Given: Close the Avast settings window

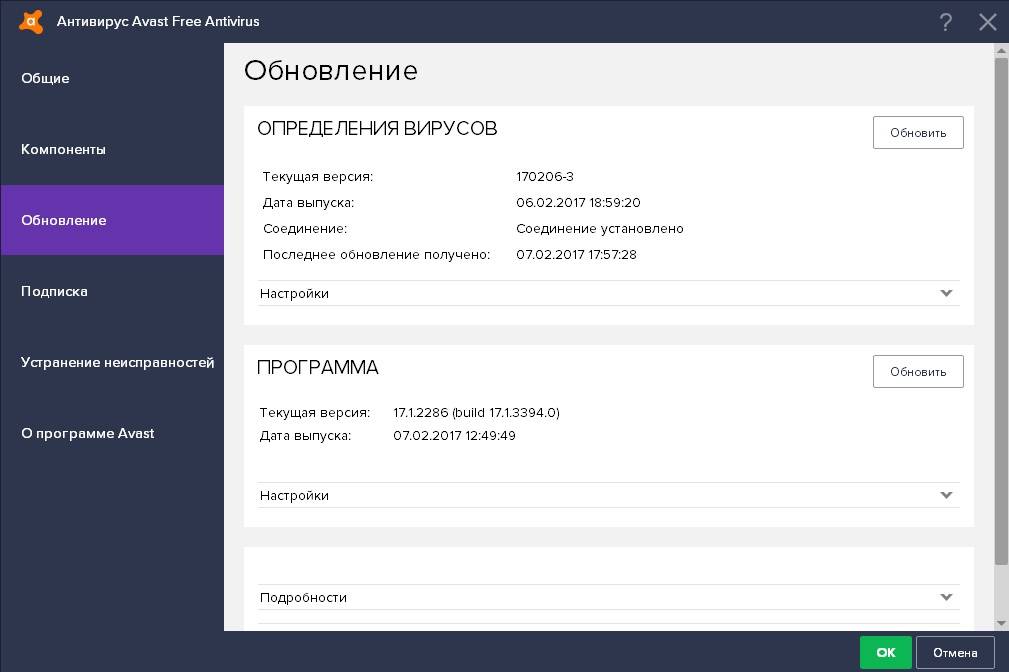Looking at the screenshot, I should click(987, 22).
